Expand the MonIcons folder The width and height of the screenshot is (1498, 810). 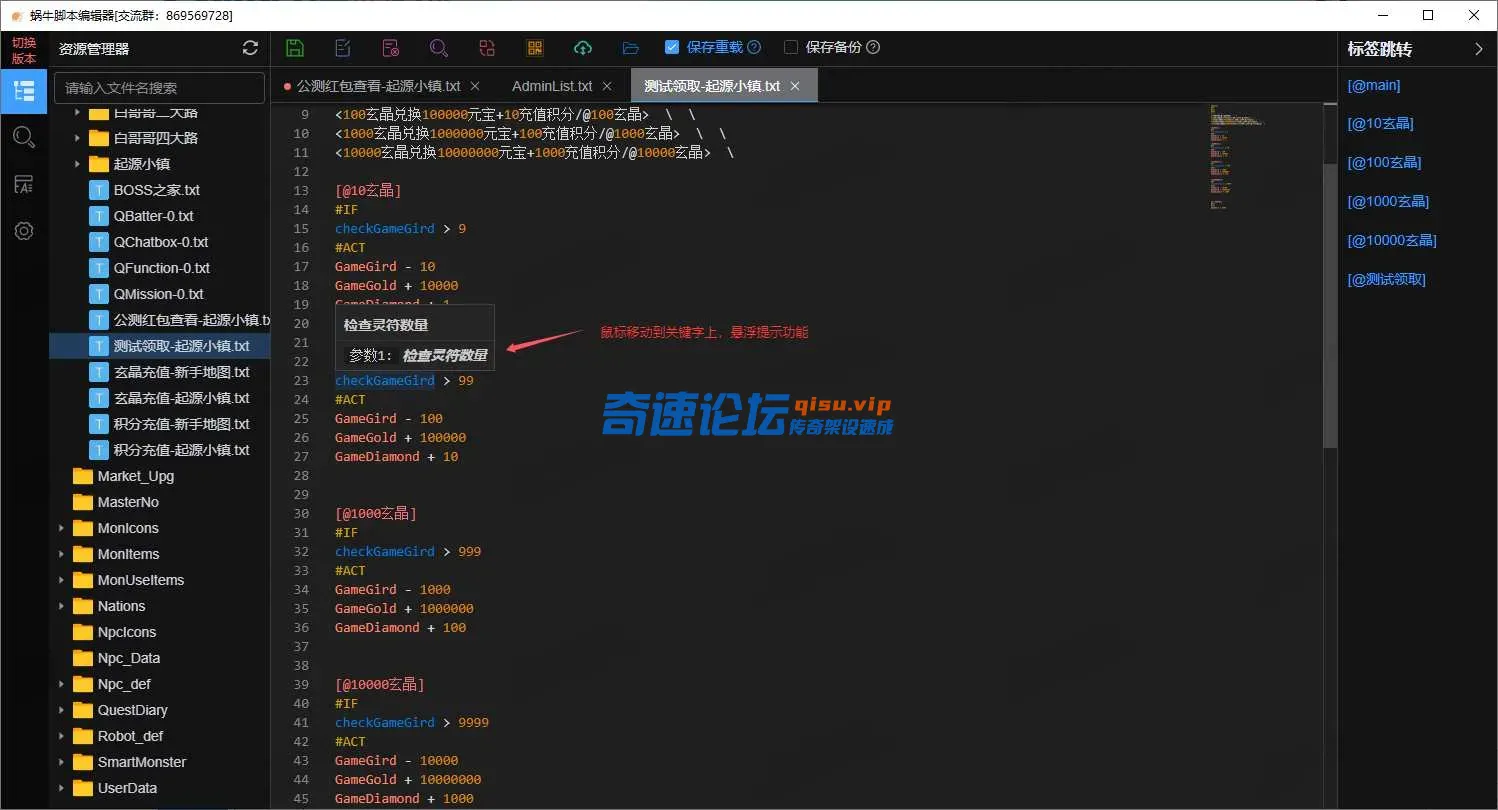[x=62, y=528]
